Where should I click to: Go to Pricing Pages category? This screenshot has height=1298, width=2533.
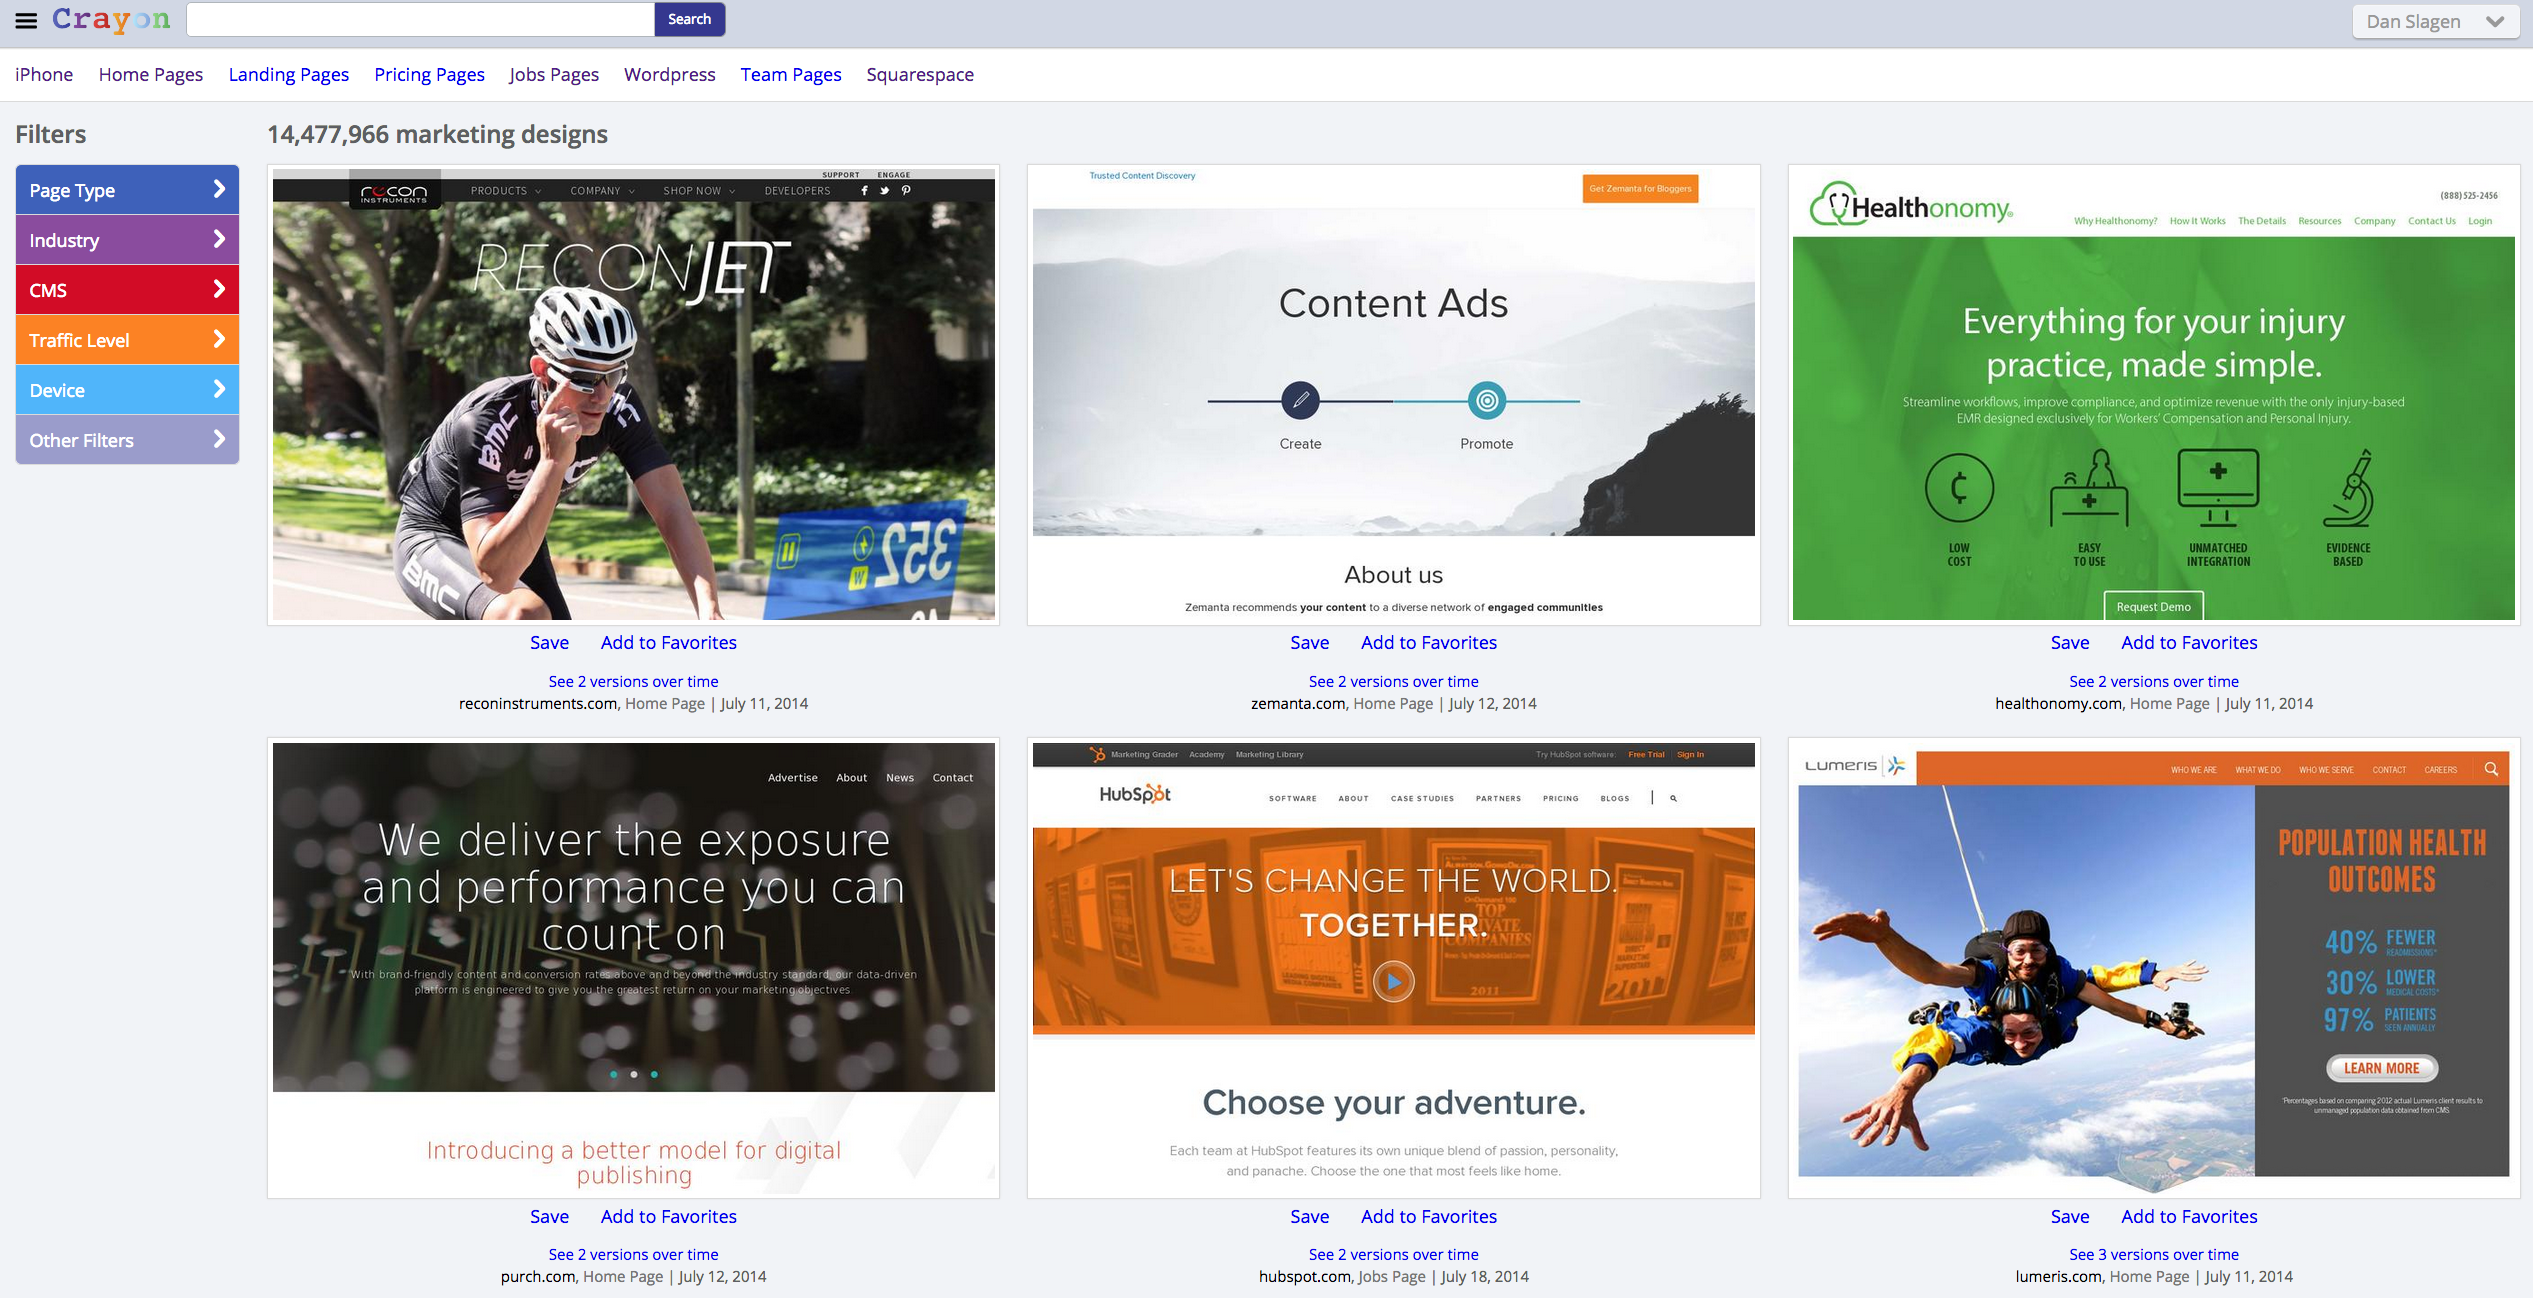coord(429,74)
